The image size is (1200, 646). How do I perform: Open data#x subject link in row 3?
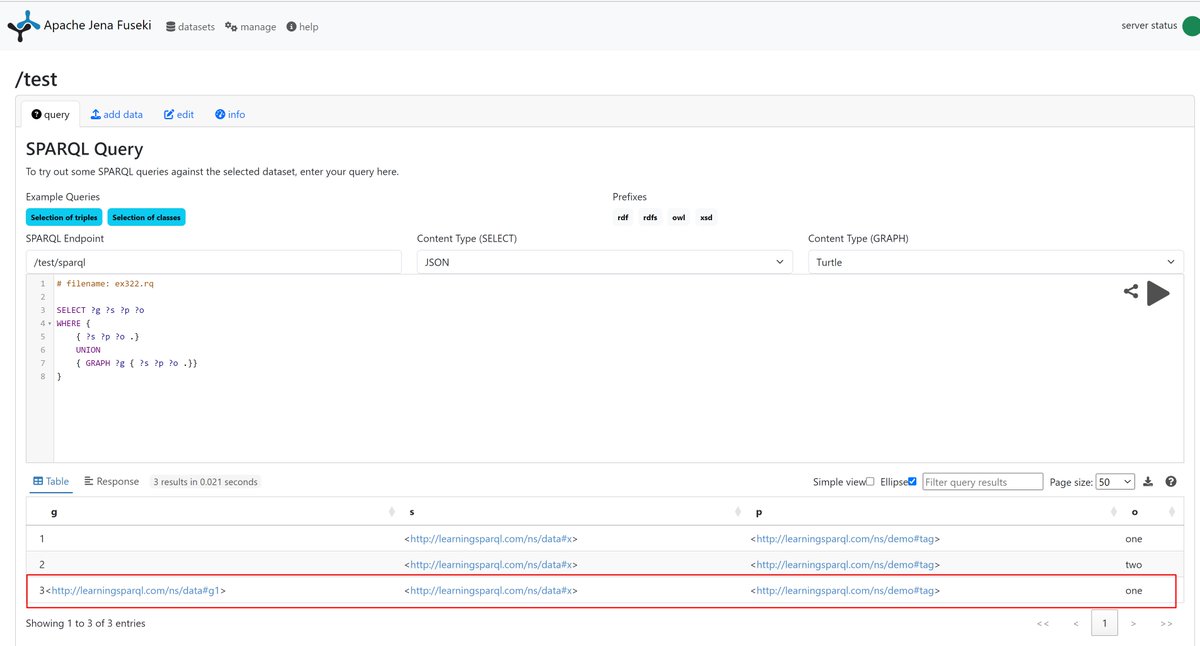(x=491, y=590)
